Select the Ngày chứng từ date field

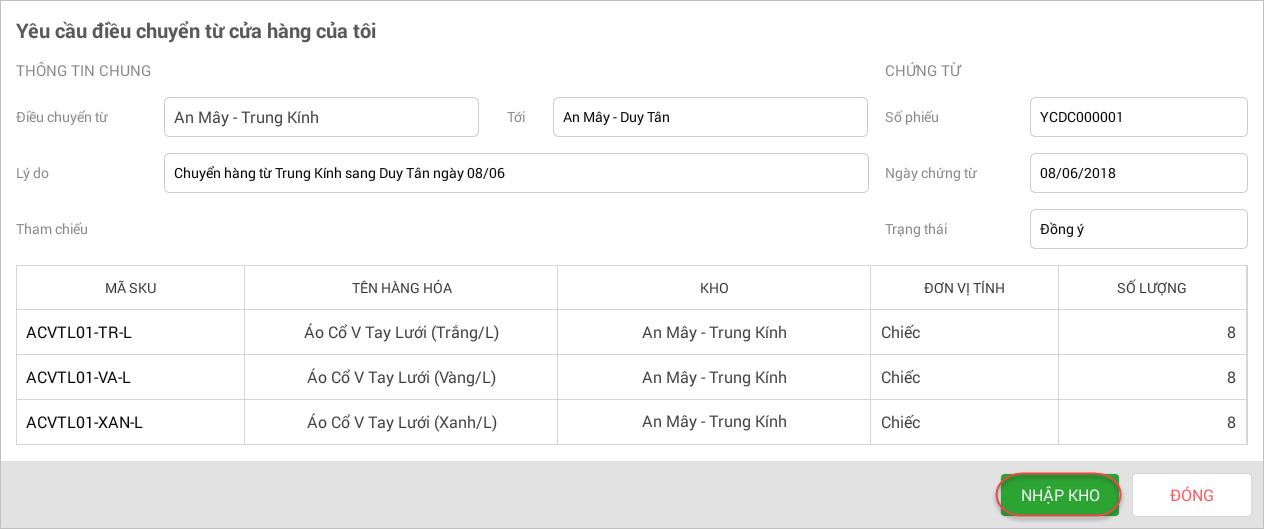(x=1138, y=173)
